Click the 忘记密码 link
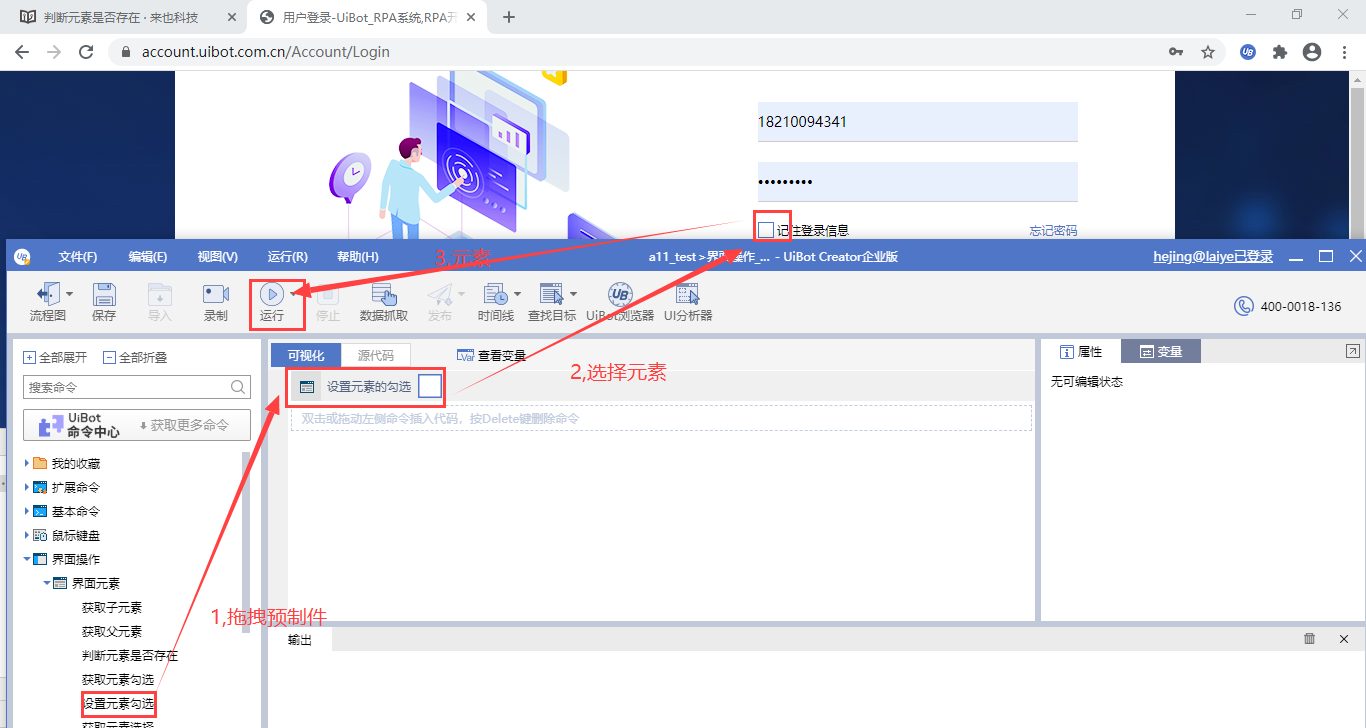Viewport: 1366px width, 728px height. [1053, 231]
